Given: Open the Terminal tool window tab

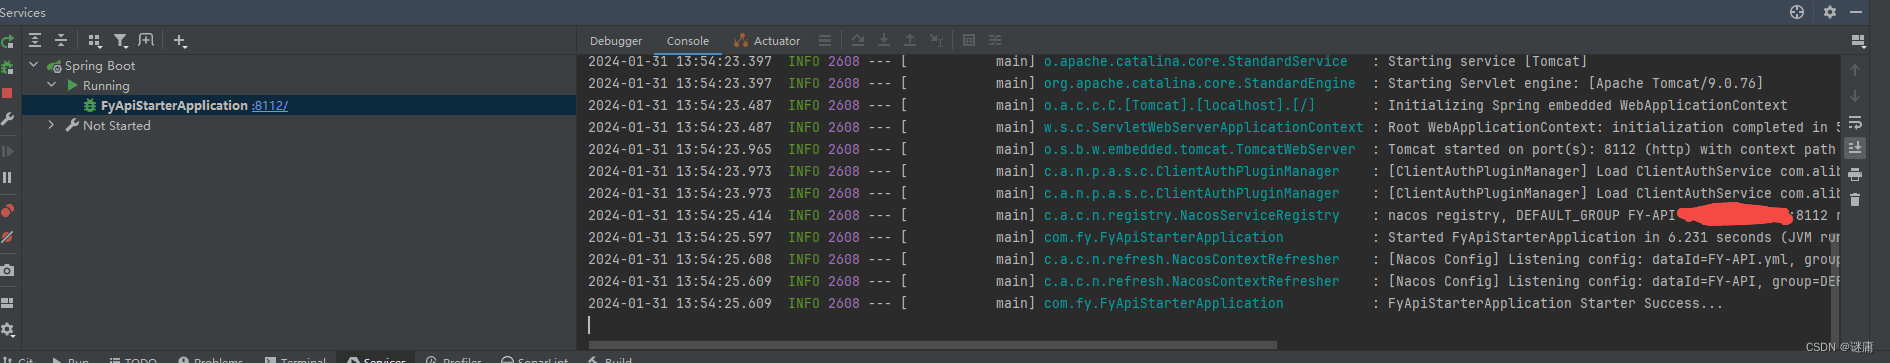Looking at the screenshot, I should pyautogui.click(x=296, y=358).
